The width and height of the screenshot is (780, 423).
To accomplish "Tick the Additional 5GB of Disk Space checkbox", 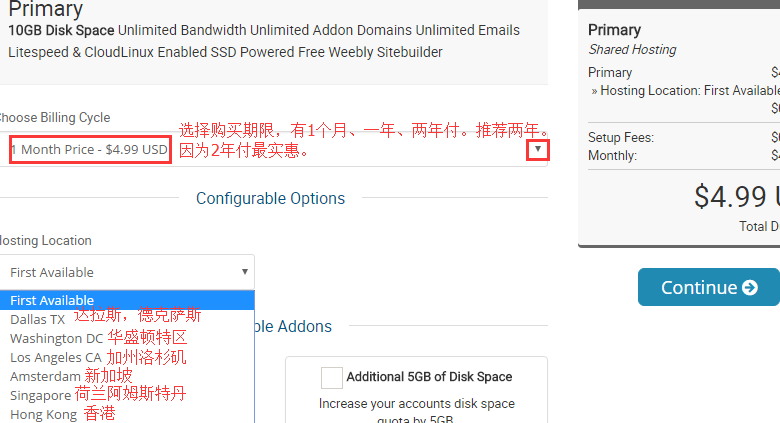I will 332,377.
